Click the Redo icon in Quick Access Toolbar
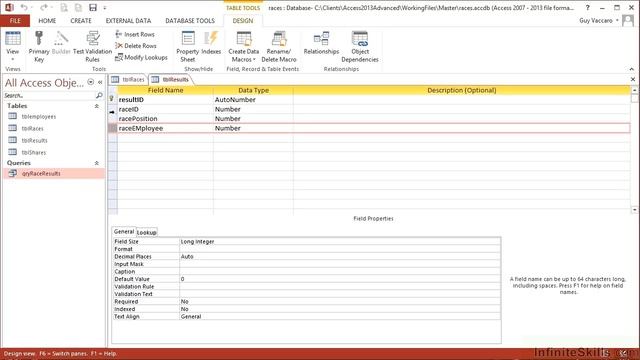640x360 pixels. pos(43,7)
